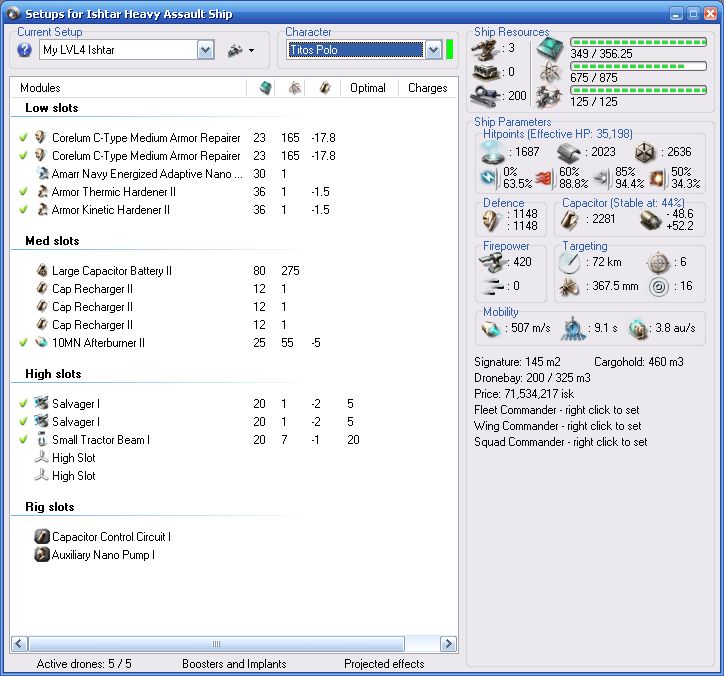The height and width of the screenshot is (676, 724).
Task: Click the Firepower drone DPS icon
Action: [x=493, y=262]
